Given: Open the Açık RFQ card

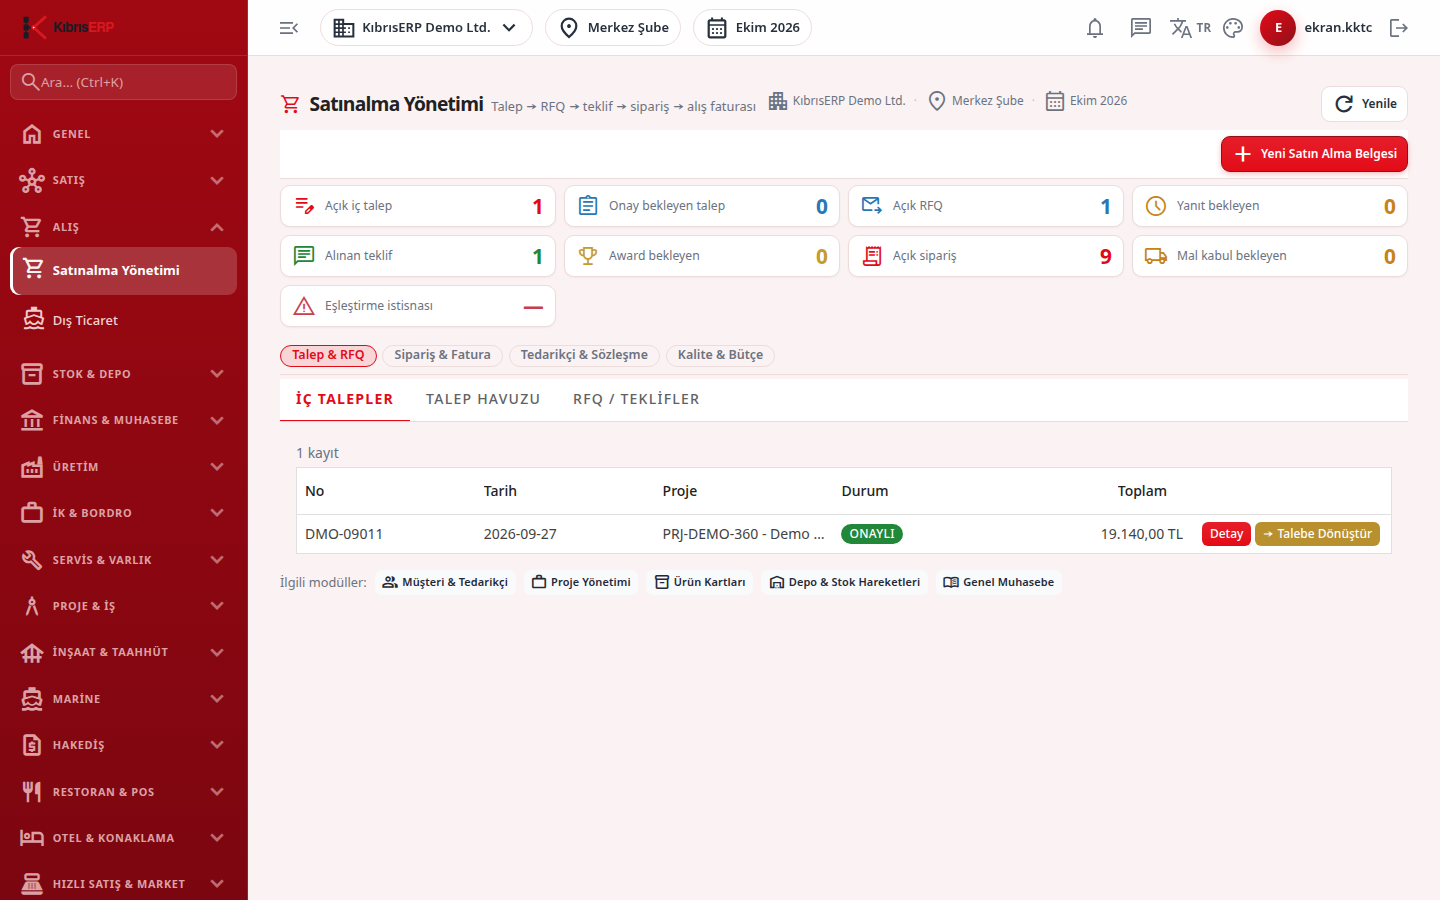Looking at the screenshot, I should [x=986, y=206].
